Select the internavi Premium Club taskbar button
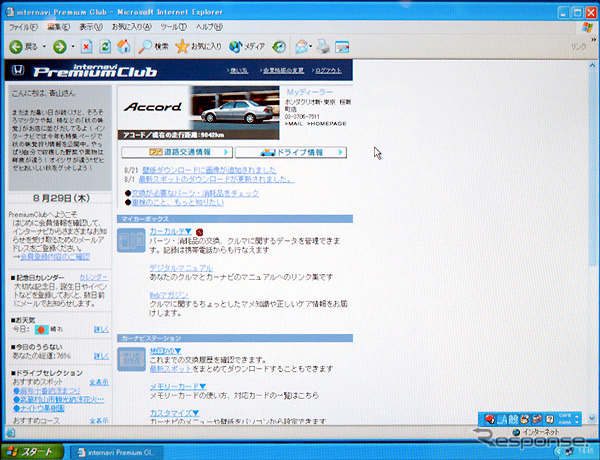This screenshot has width=600, height=460. (x=117, y=452)
